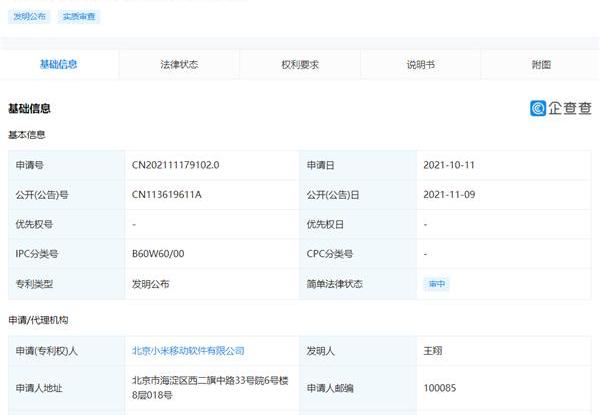
Task: Open the 附图 tab
Action: 541,64
